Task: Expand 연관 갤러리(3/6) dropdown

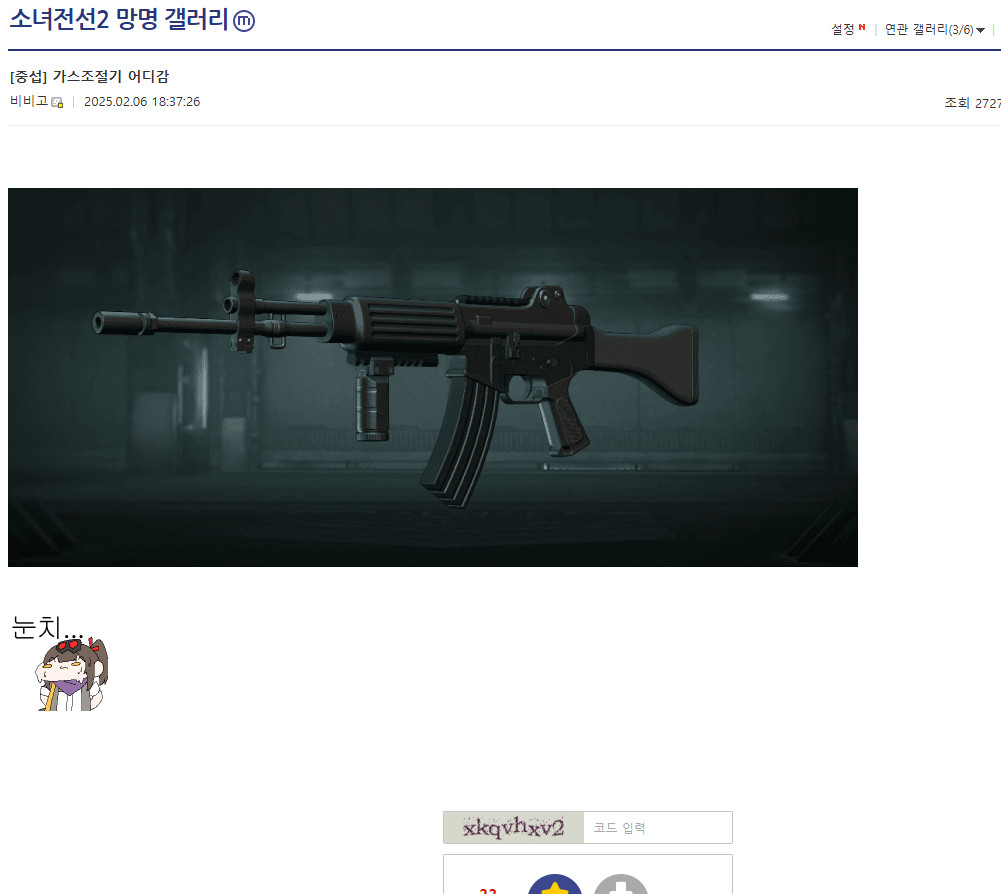Action: (935, 29)
